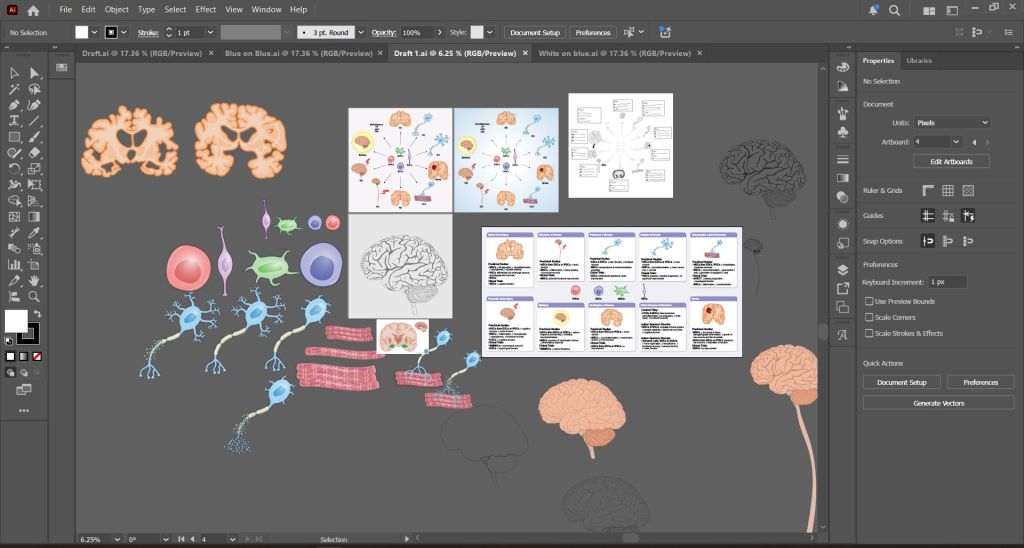Viewport: 1024px width, 548px height.
Task: Choose the Perspective Grid tool
Action: 35,201
